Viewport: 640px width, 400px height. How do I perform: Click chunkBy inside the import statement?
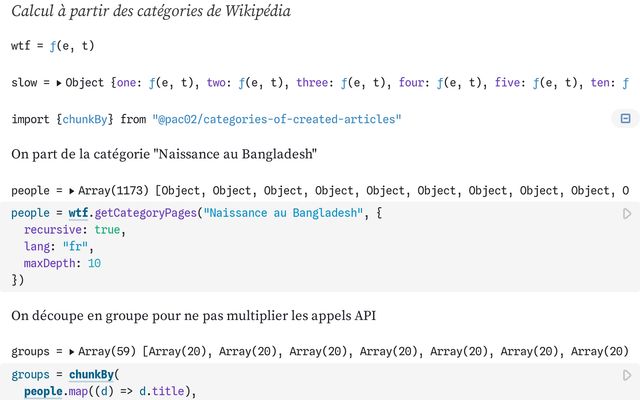pos(87,119)
